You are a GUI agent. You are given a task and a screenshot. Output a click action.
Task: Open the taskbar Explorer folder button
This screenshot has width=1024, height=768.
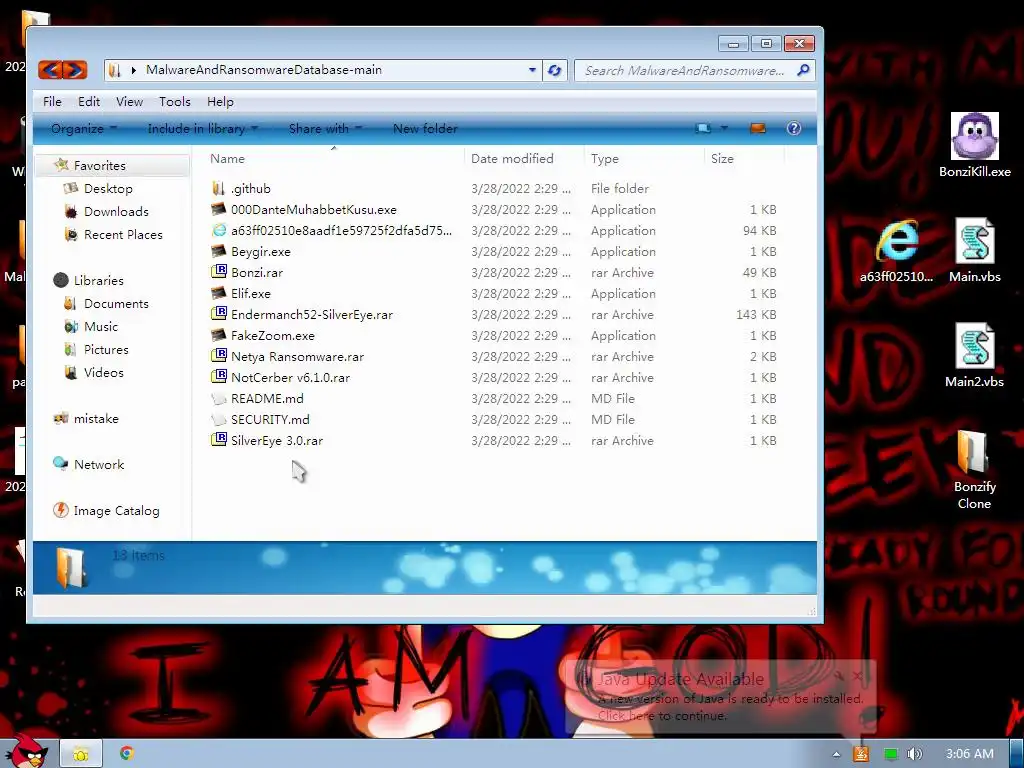[81, 754]
